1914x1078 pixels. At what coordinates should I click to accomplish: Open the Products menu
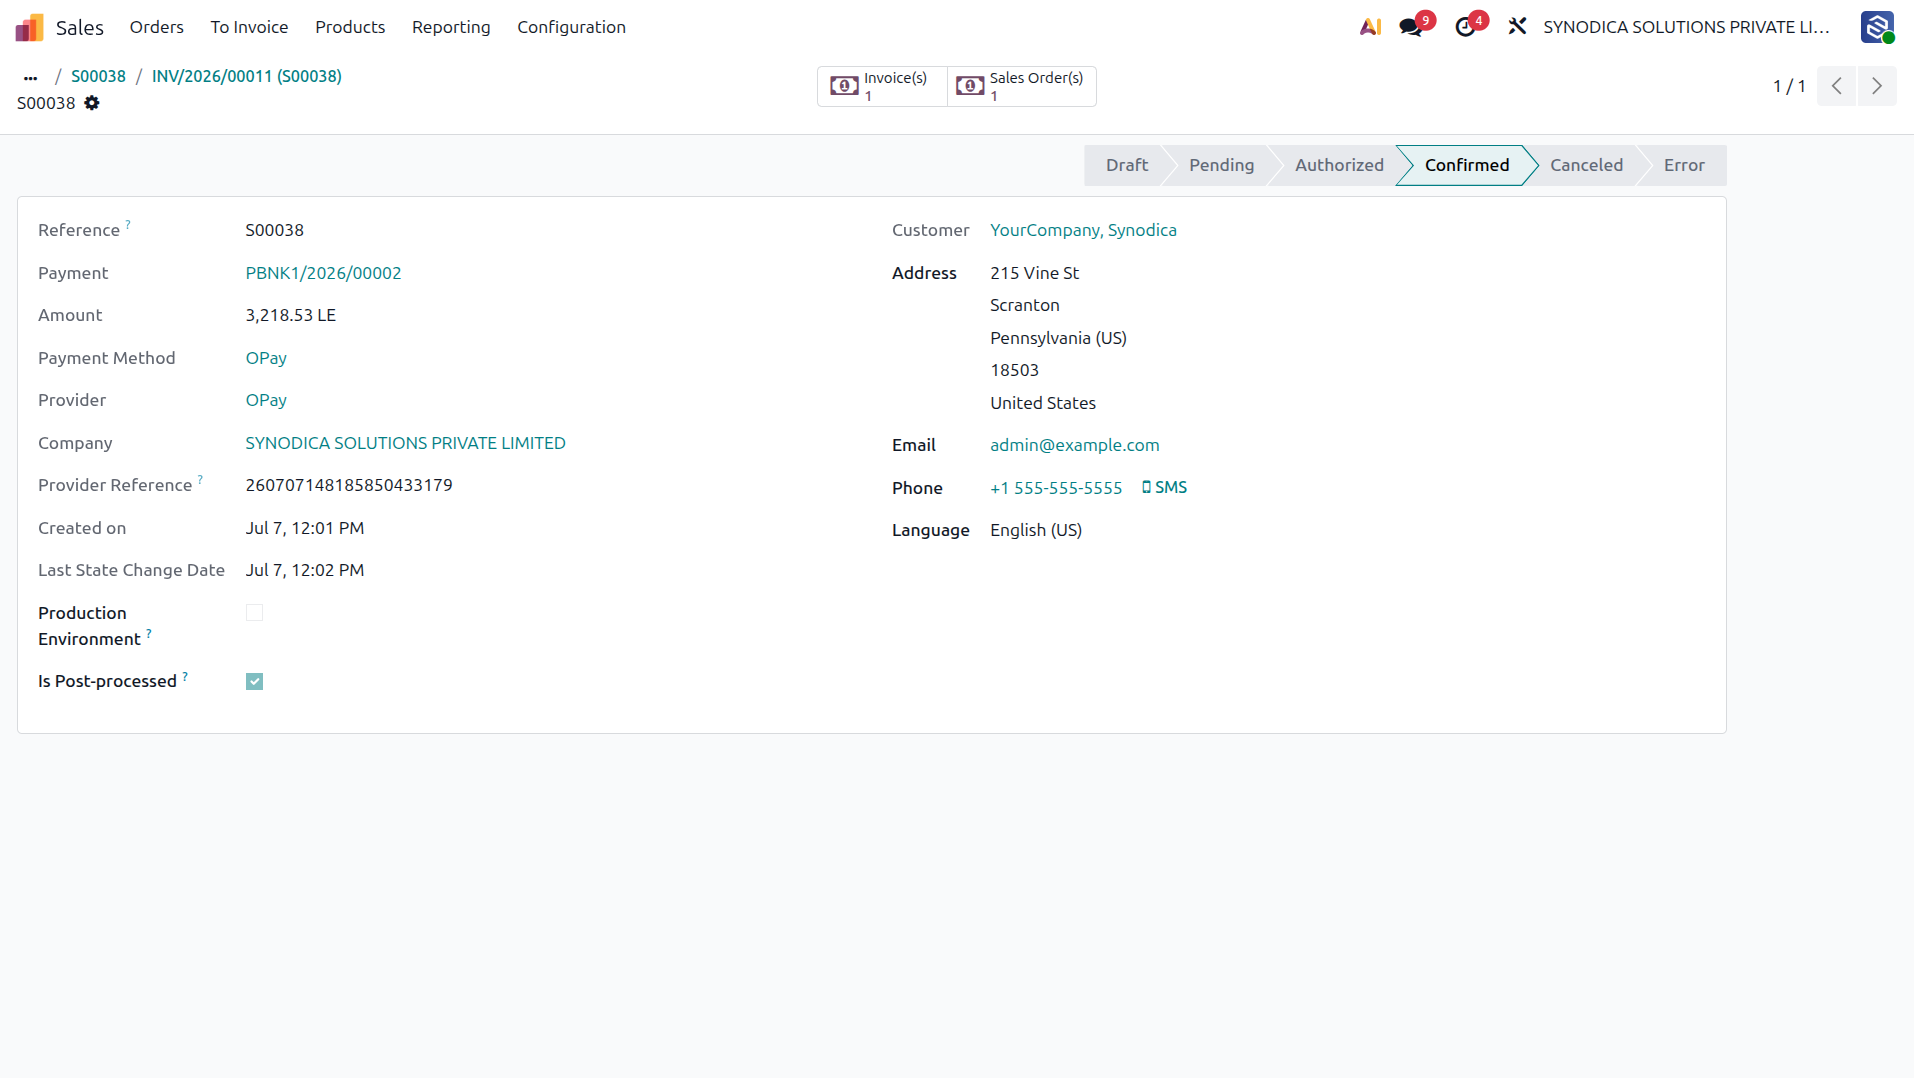(x=350, y=27)
